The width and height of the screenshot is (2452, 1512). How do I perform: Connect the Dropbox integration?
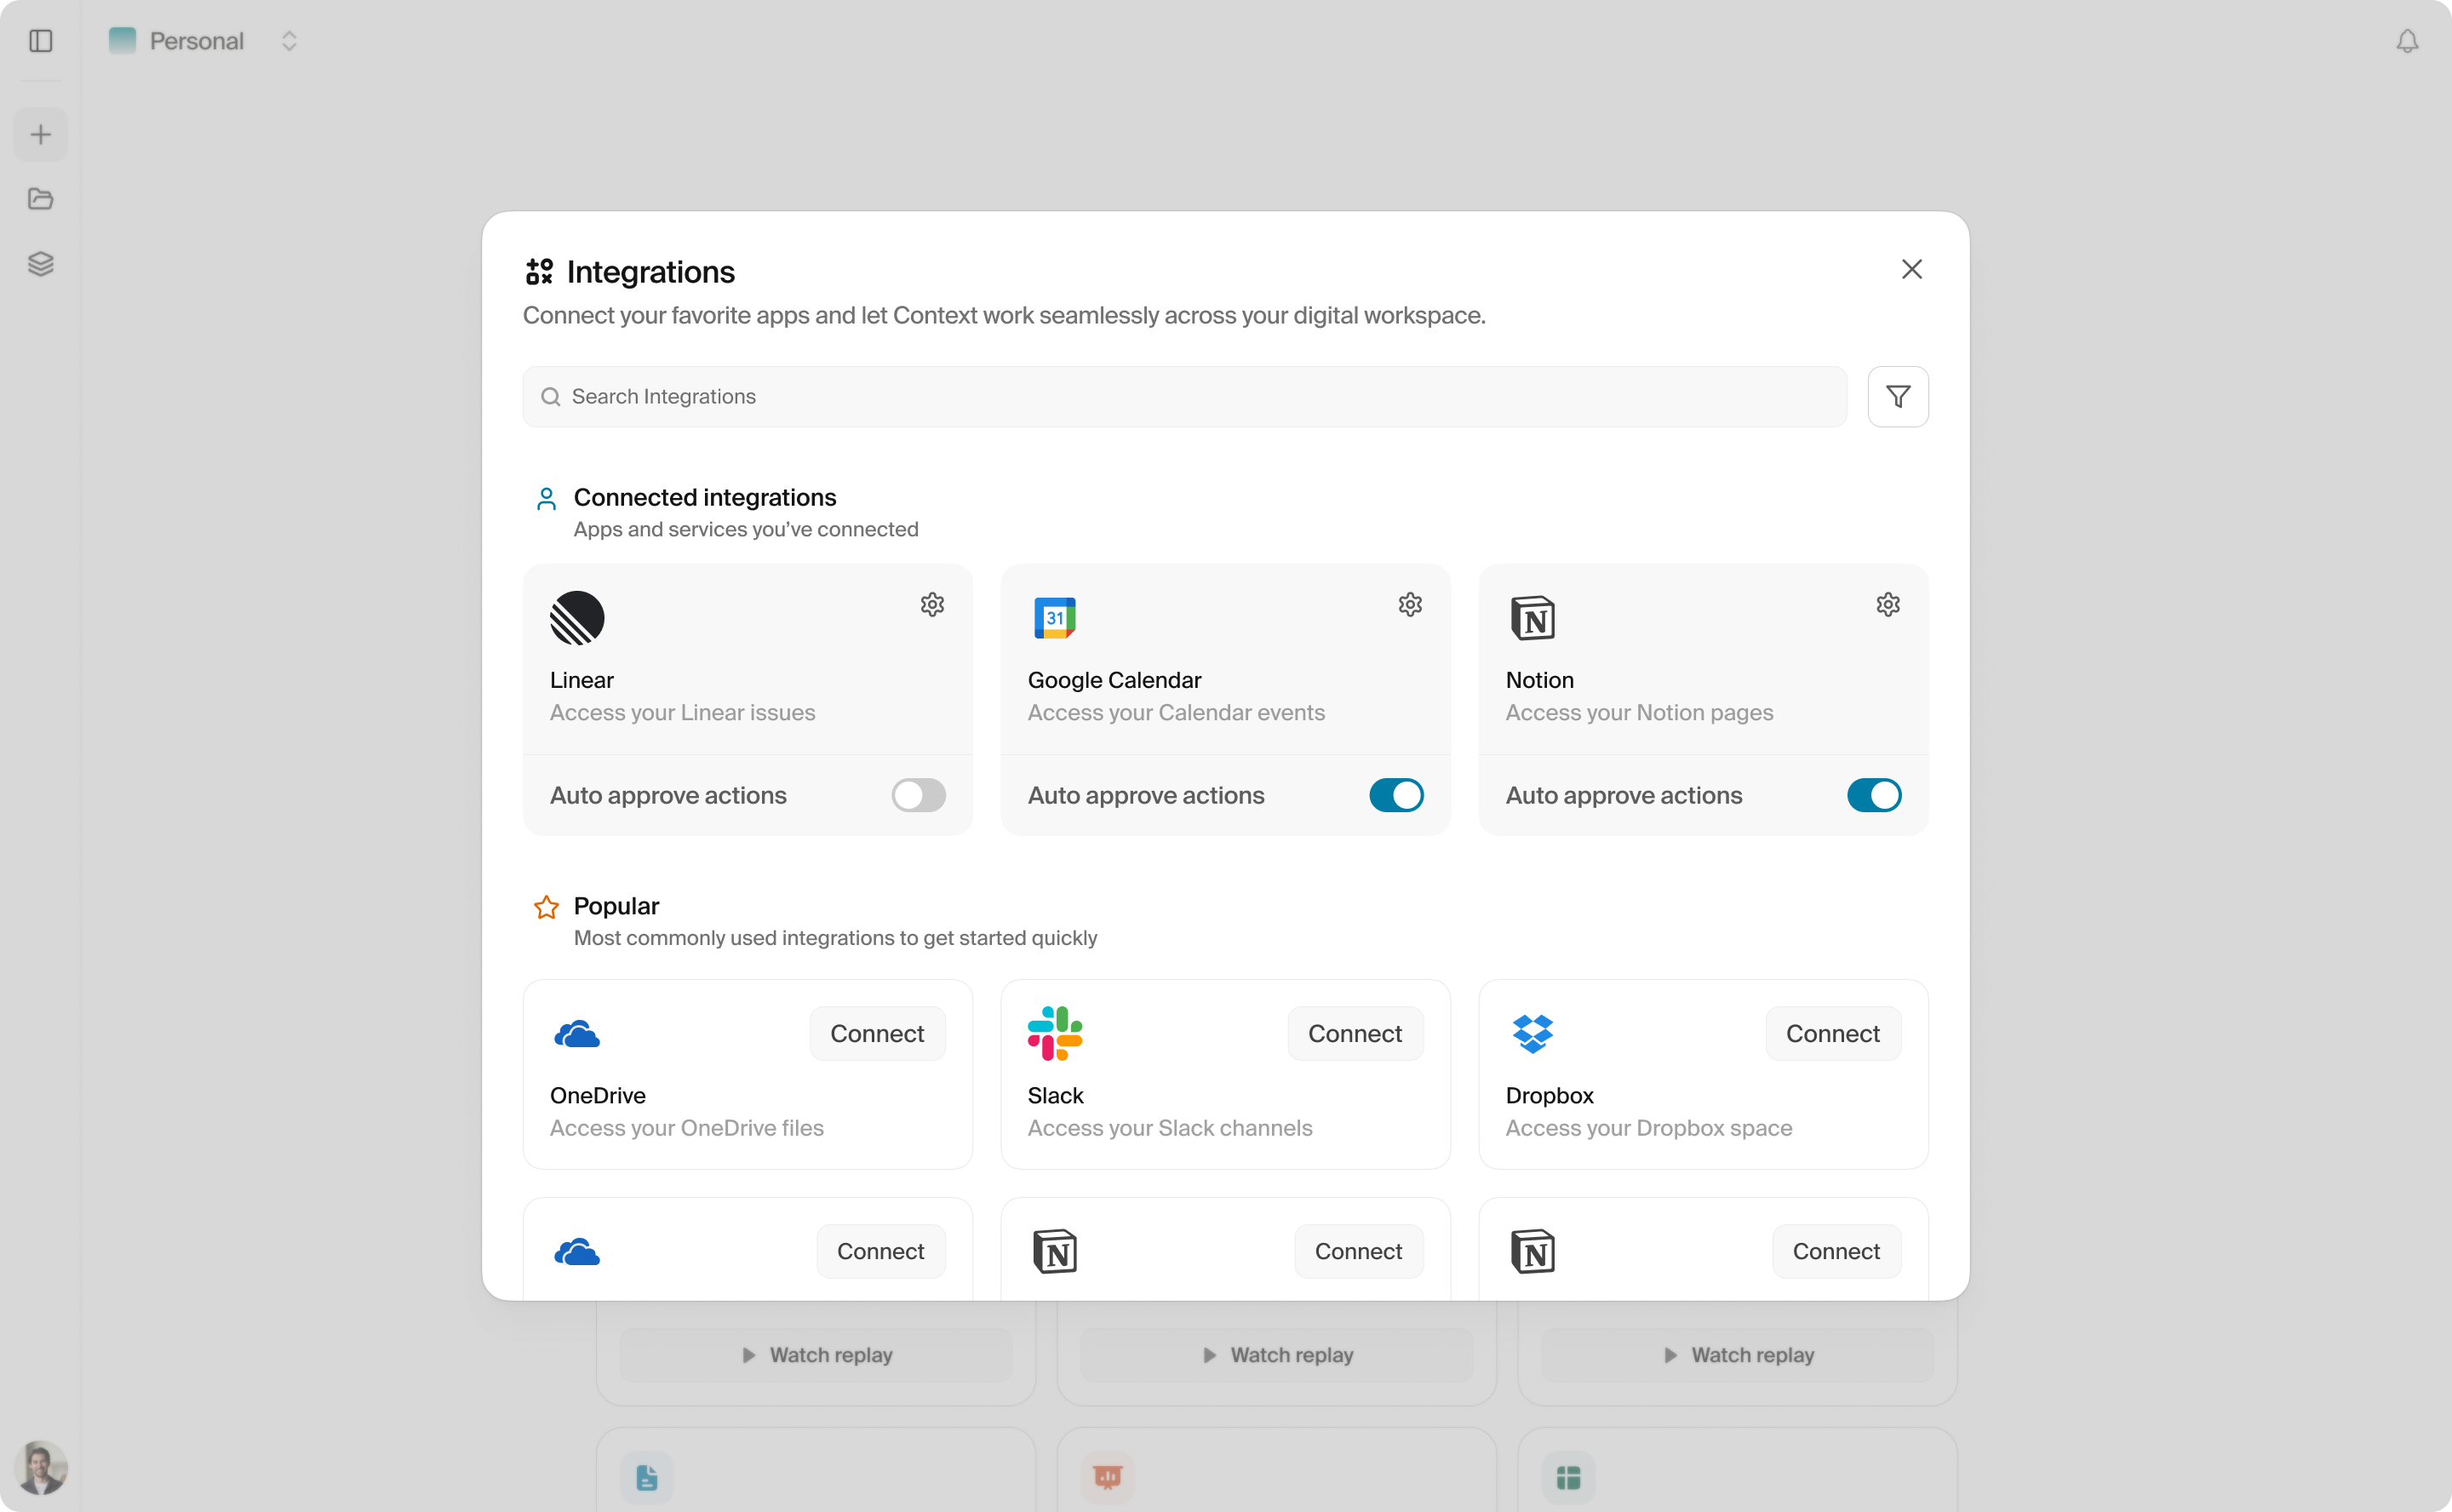pos(1832,1033)
